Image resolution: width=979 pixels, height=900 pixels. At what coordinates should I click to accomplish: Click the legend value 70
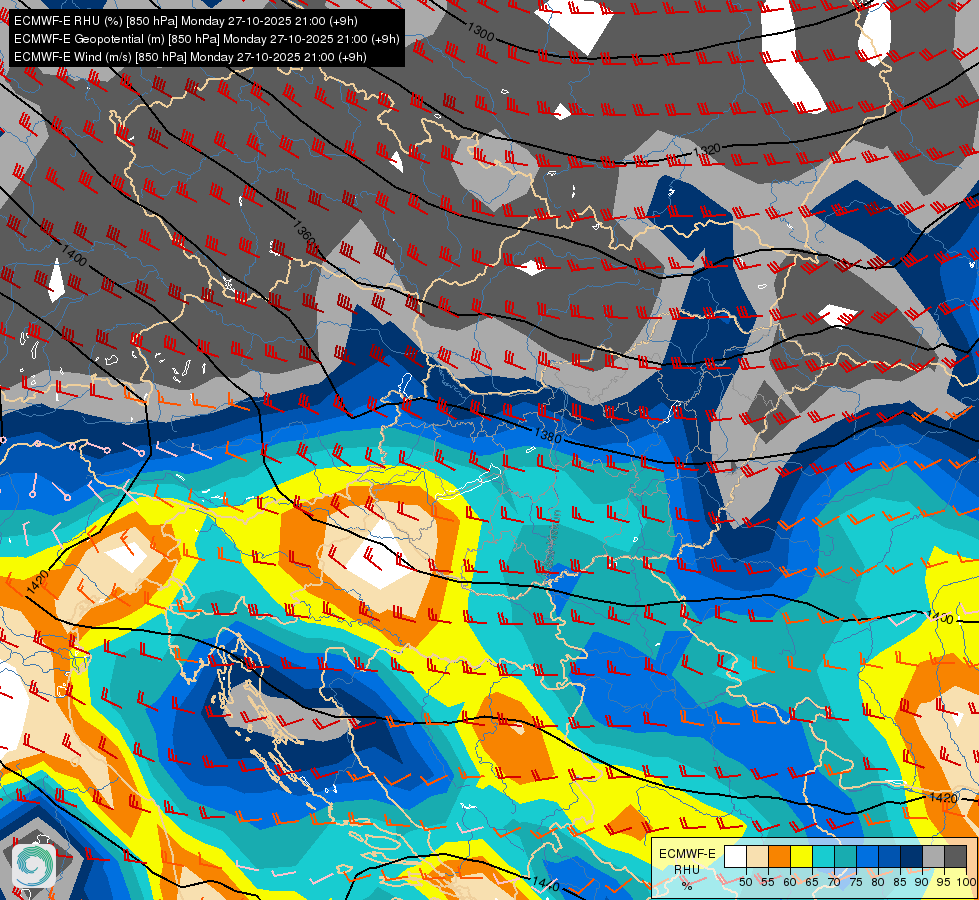[834, 882]
